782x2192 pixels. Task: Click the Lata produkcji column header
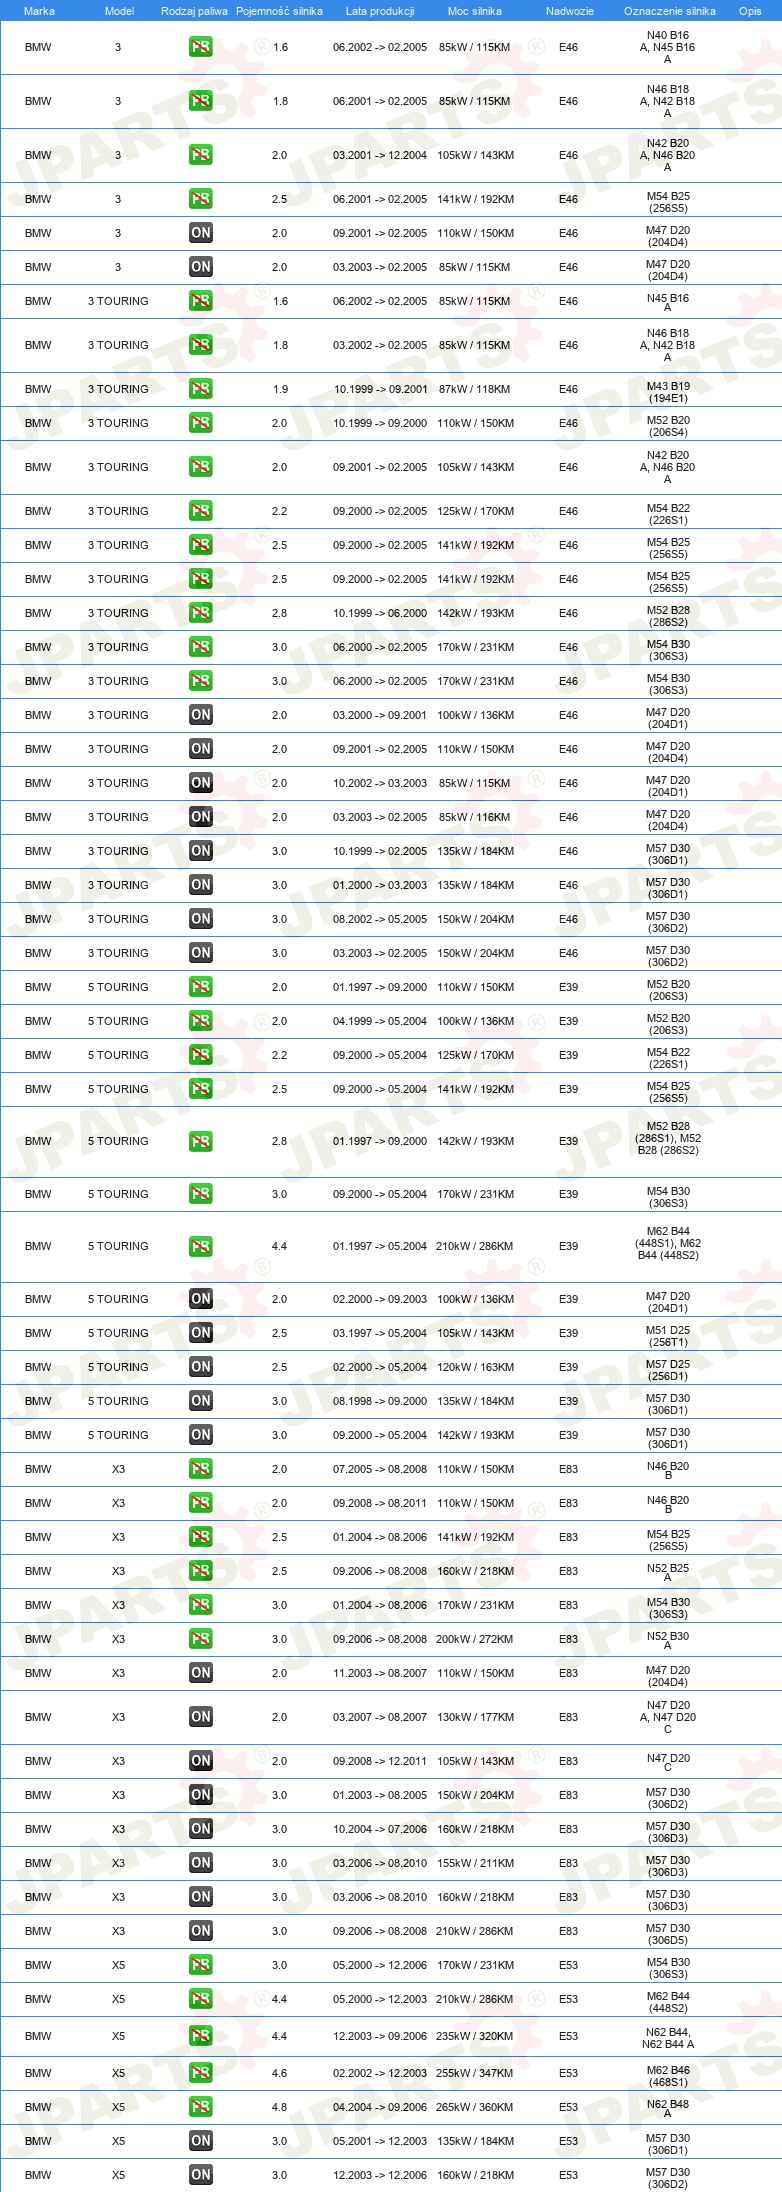pos(380,11)
